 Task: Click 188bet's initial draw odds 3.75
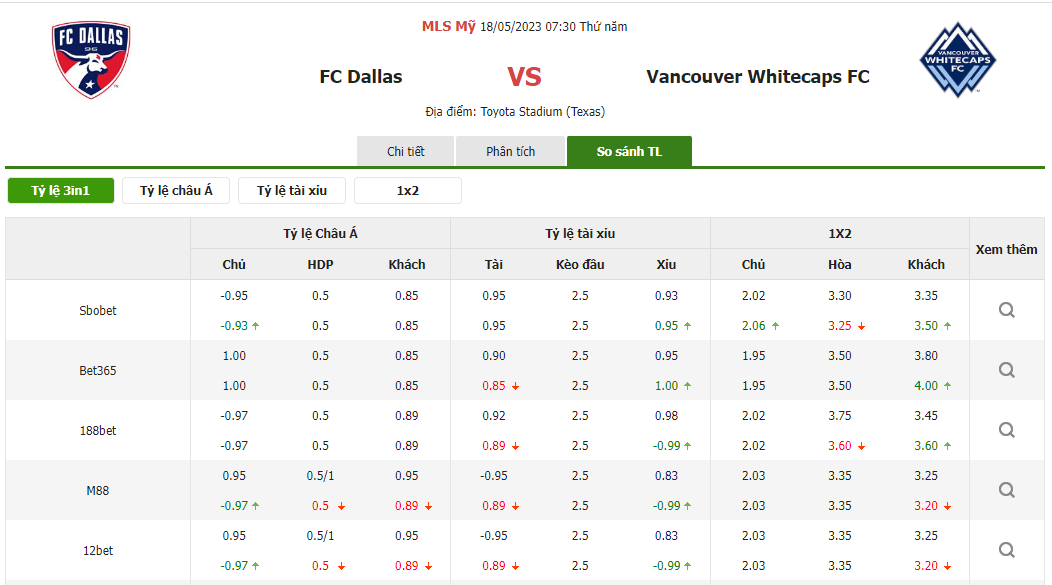(x=839, y=415)
